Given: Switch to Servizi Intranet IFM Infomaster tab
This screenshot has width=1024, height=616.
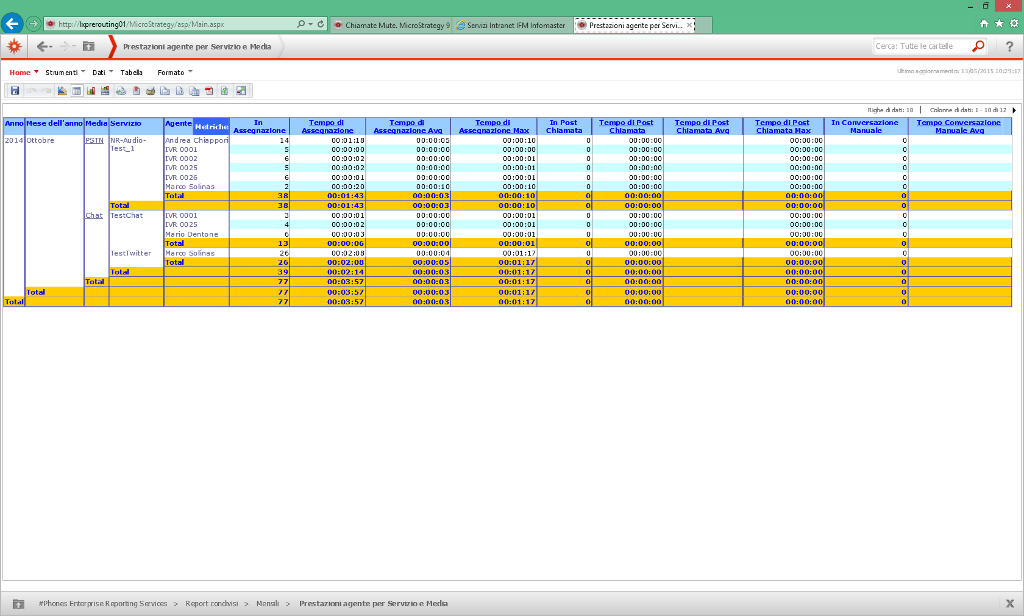Looking at the screenshot, I should click(512, 25).
